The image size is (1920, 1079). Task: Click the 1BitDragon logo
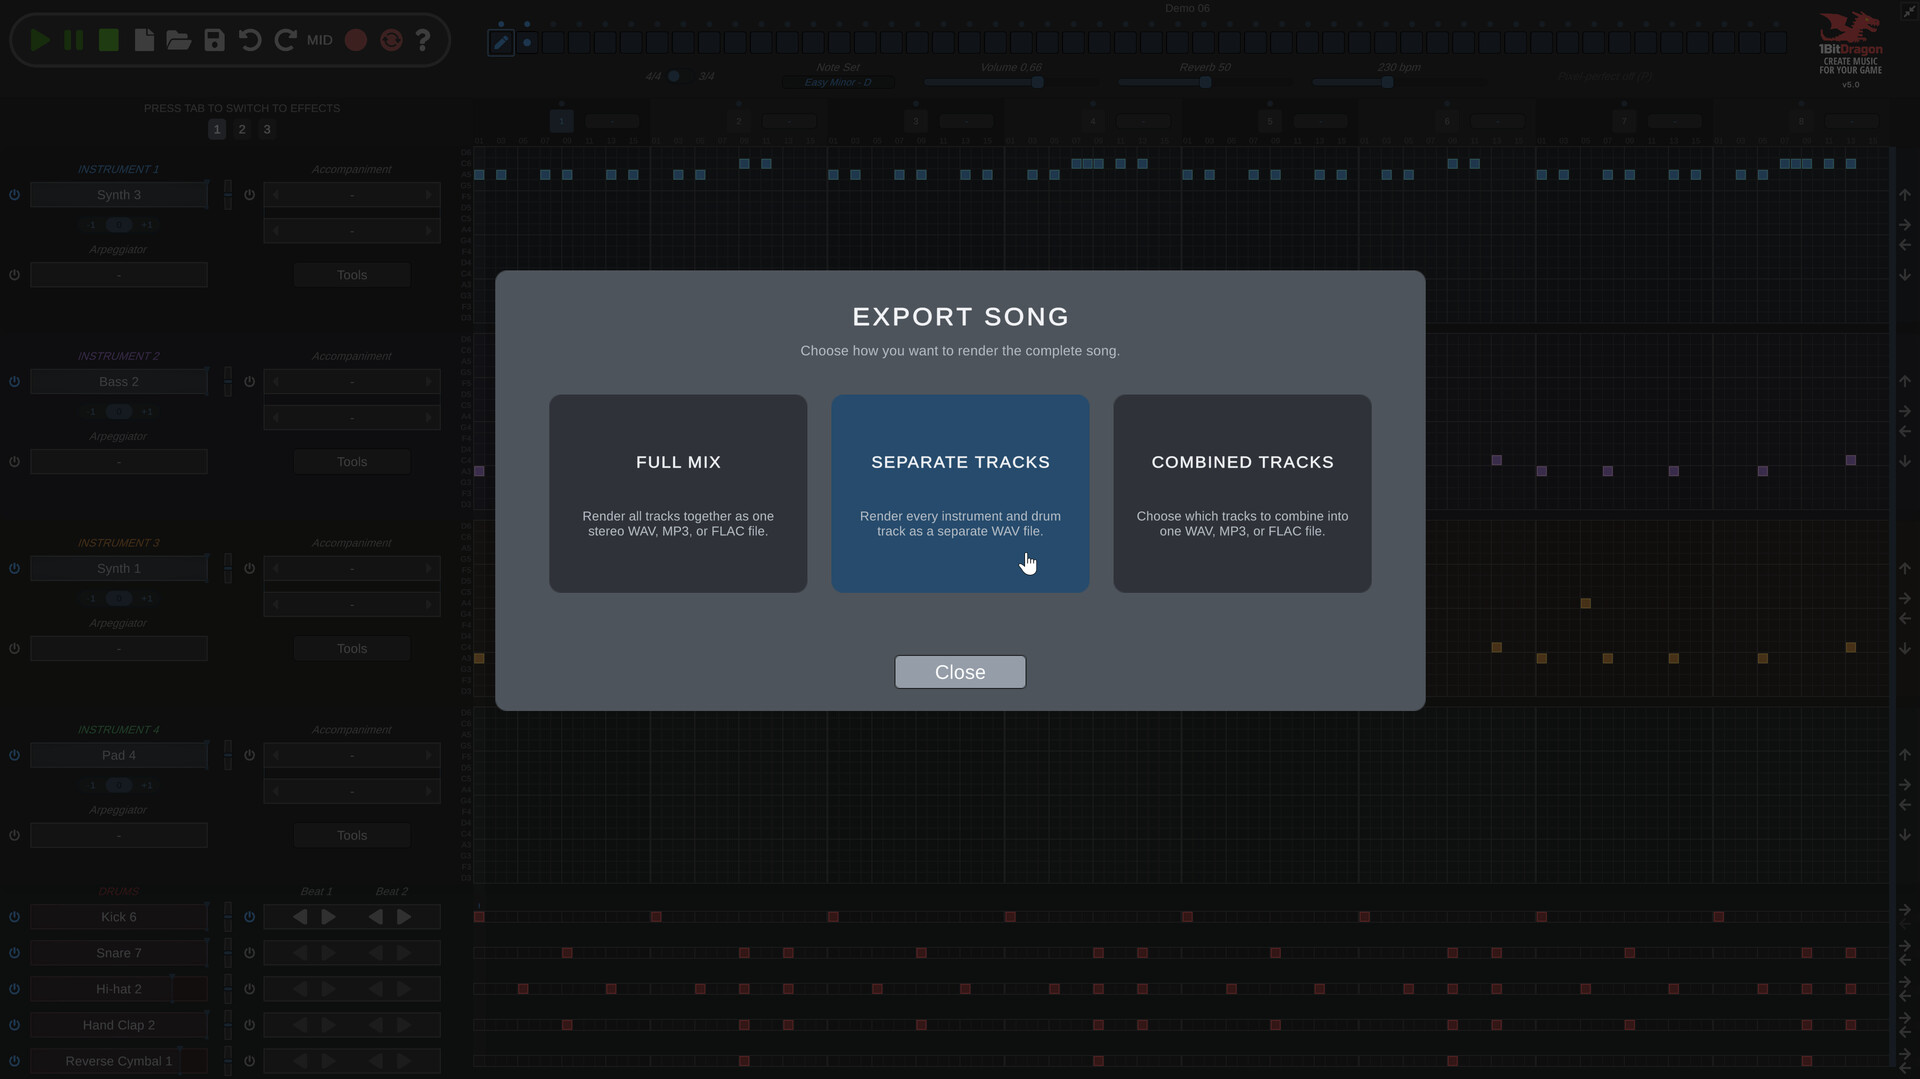coord(1850,44)
